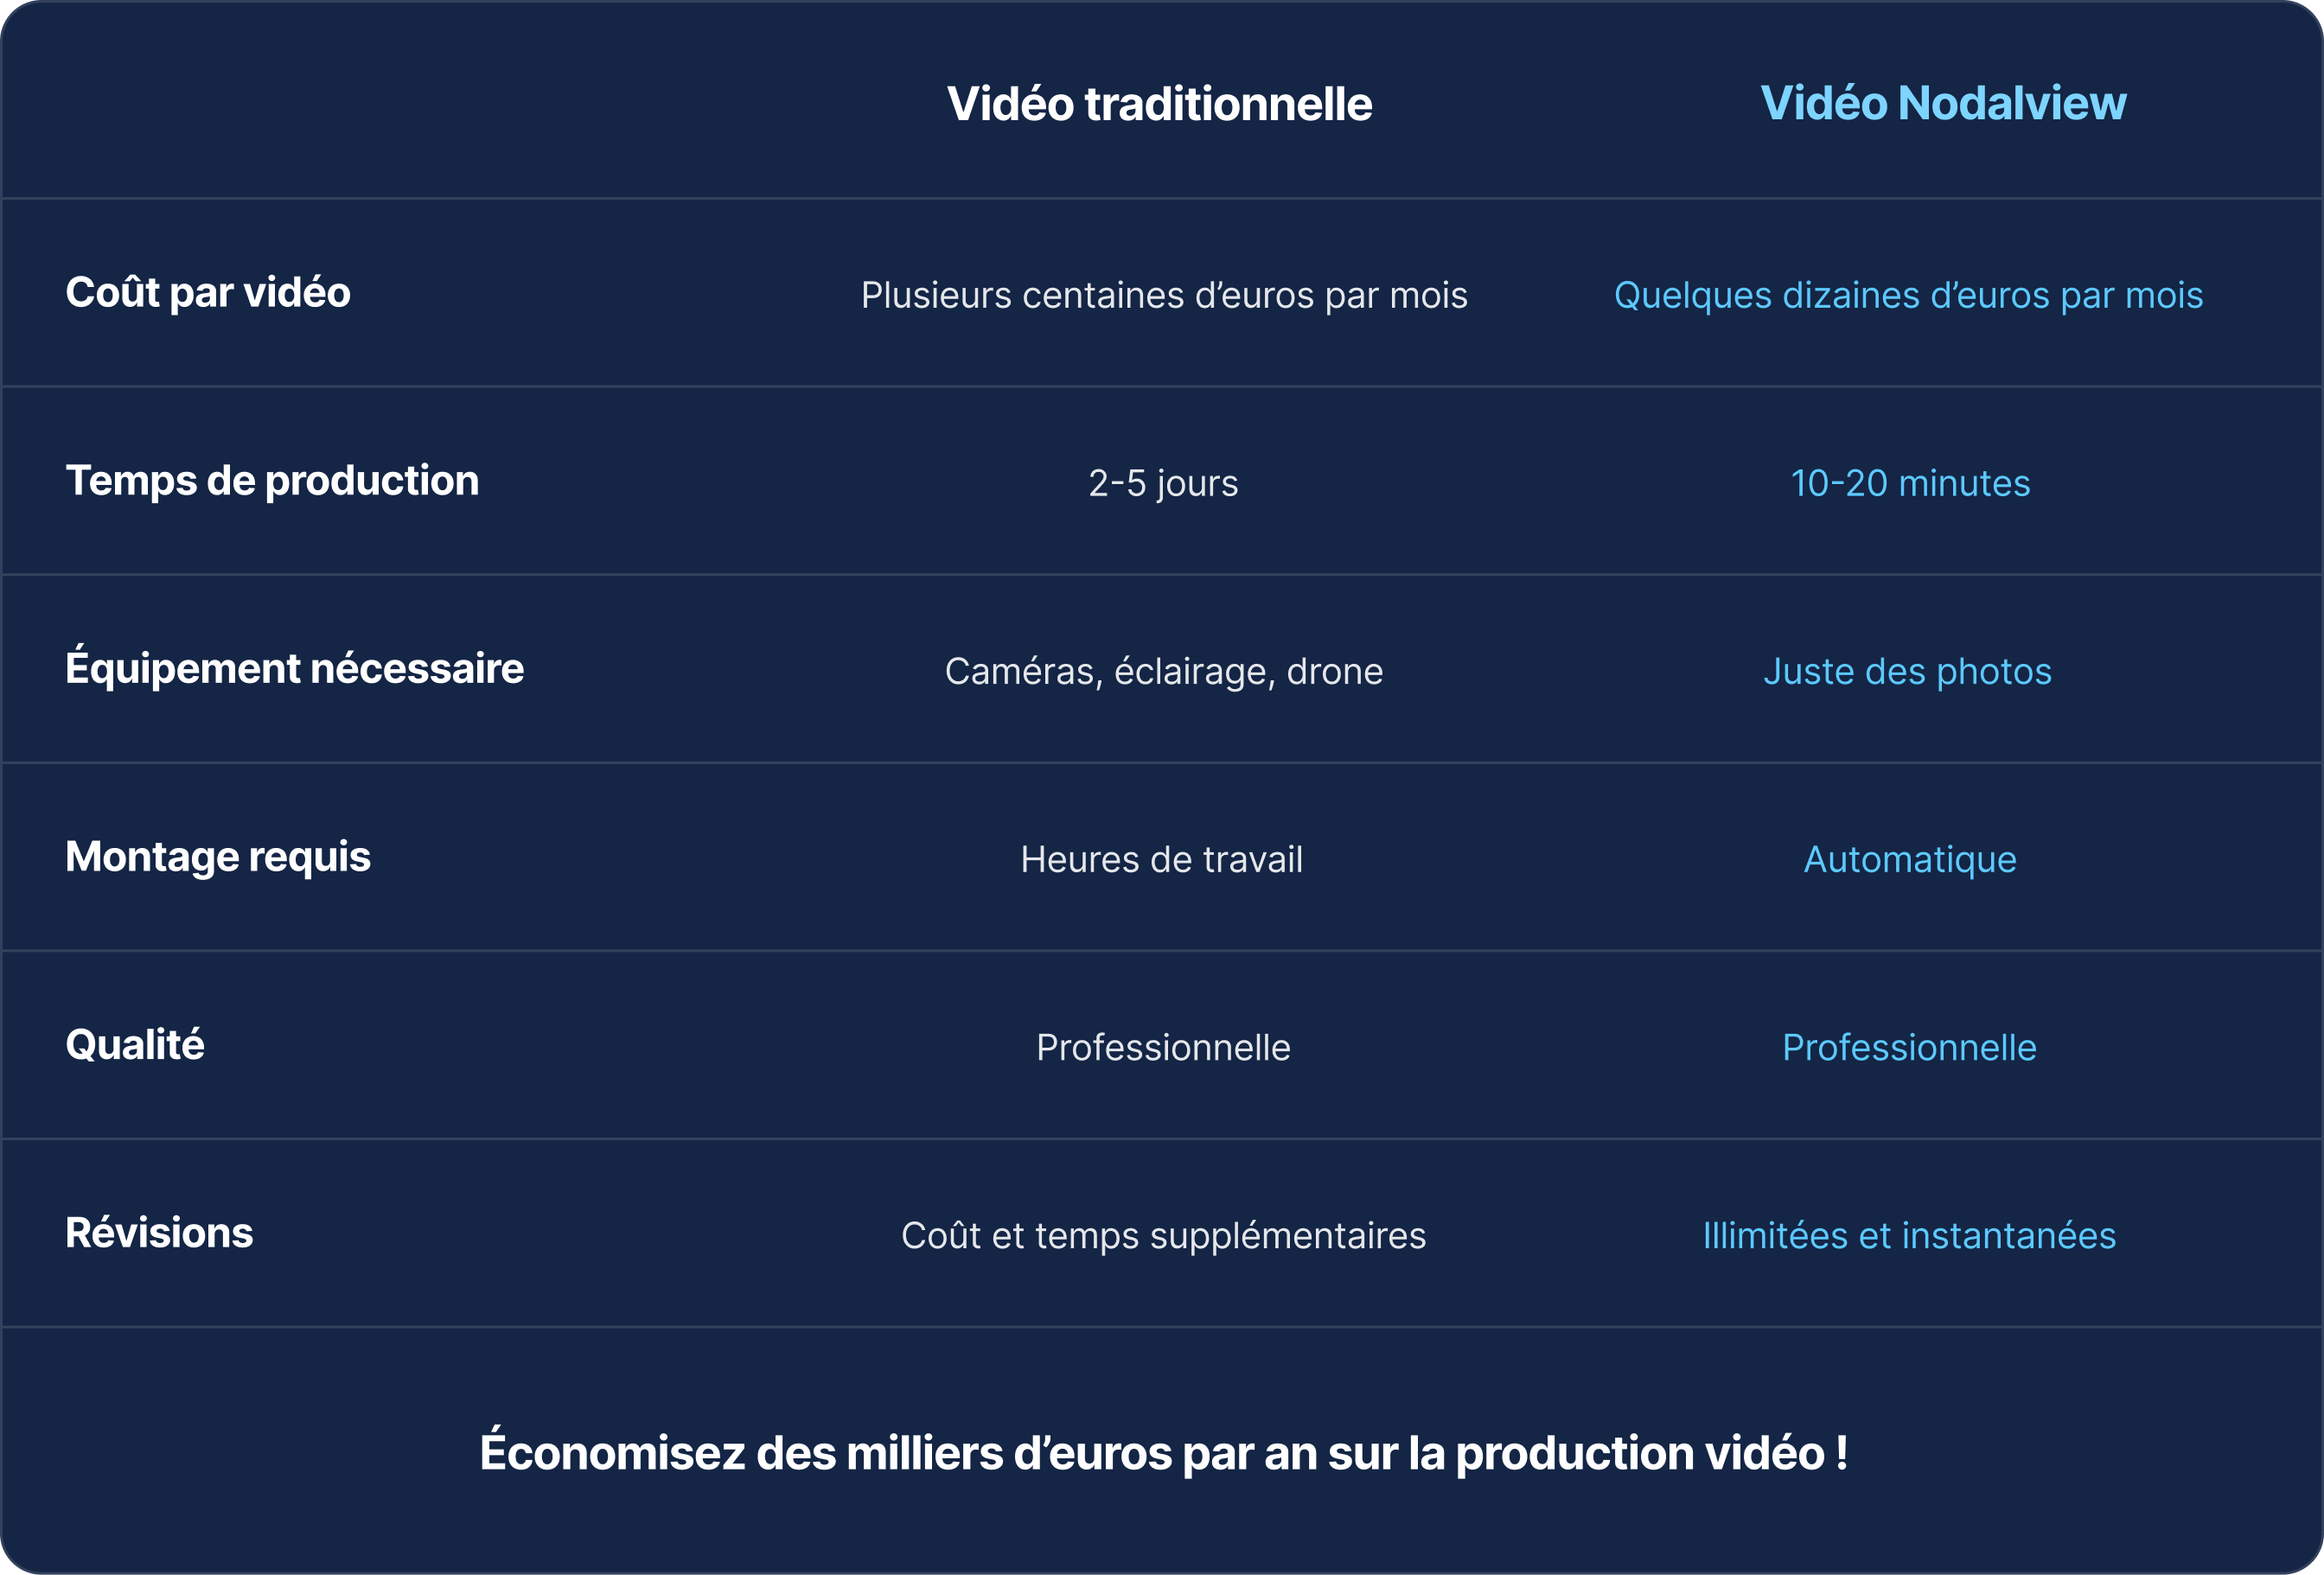Click the '10-20 minutes' cell
The image size is (2324, 1575).
click(x=1910, y=483)
